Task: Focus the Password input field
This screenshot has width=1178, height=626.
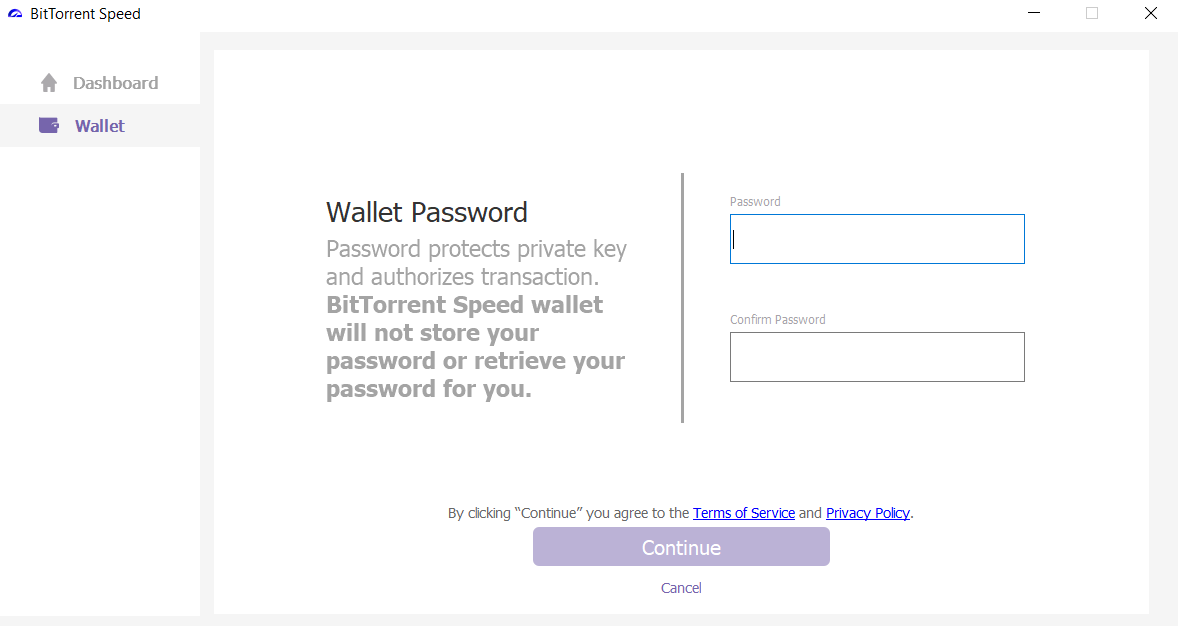Action: point(877,239)
